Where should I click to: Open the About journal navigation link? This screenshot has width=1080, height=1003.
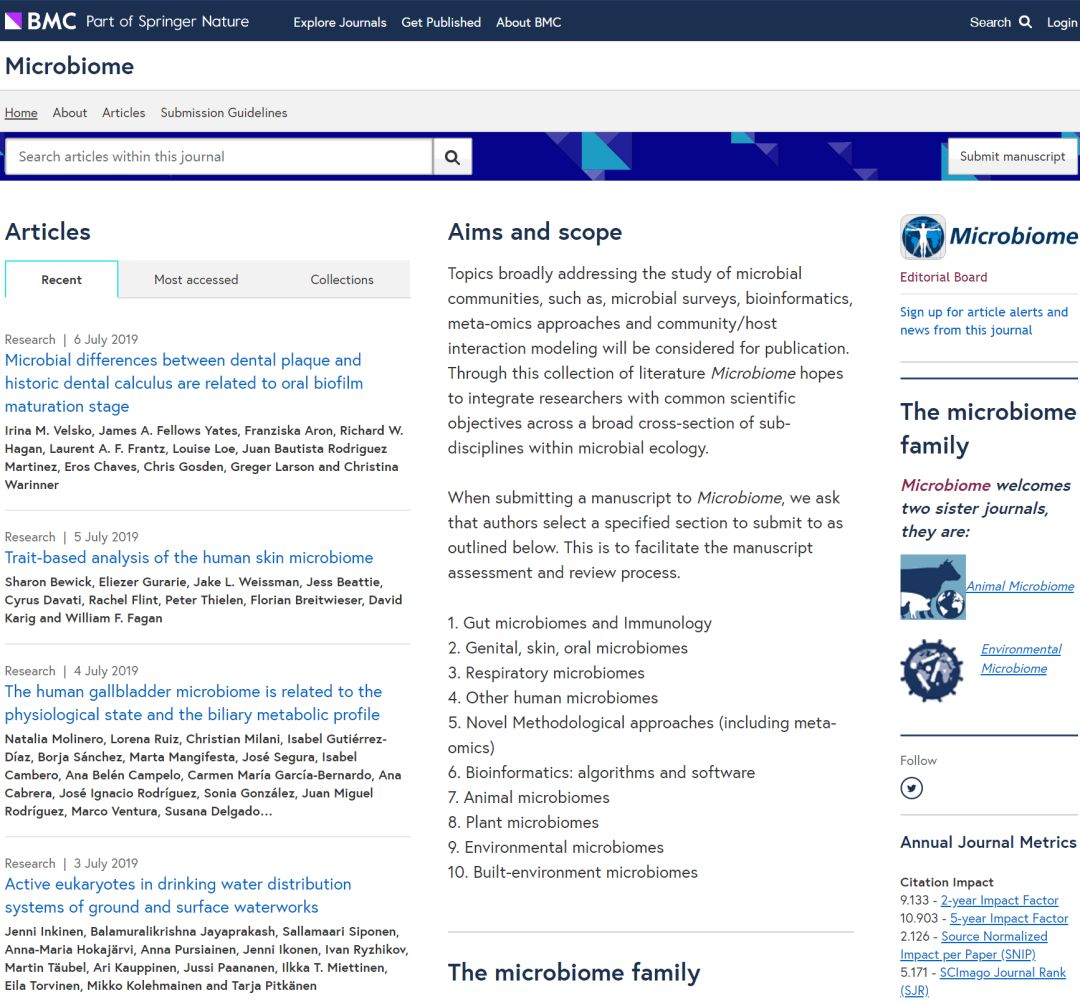click(x=70, y=112)
